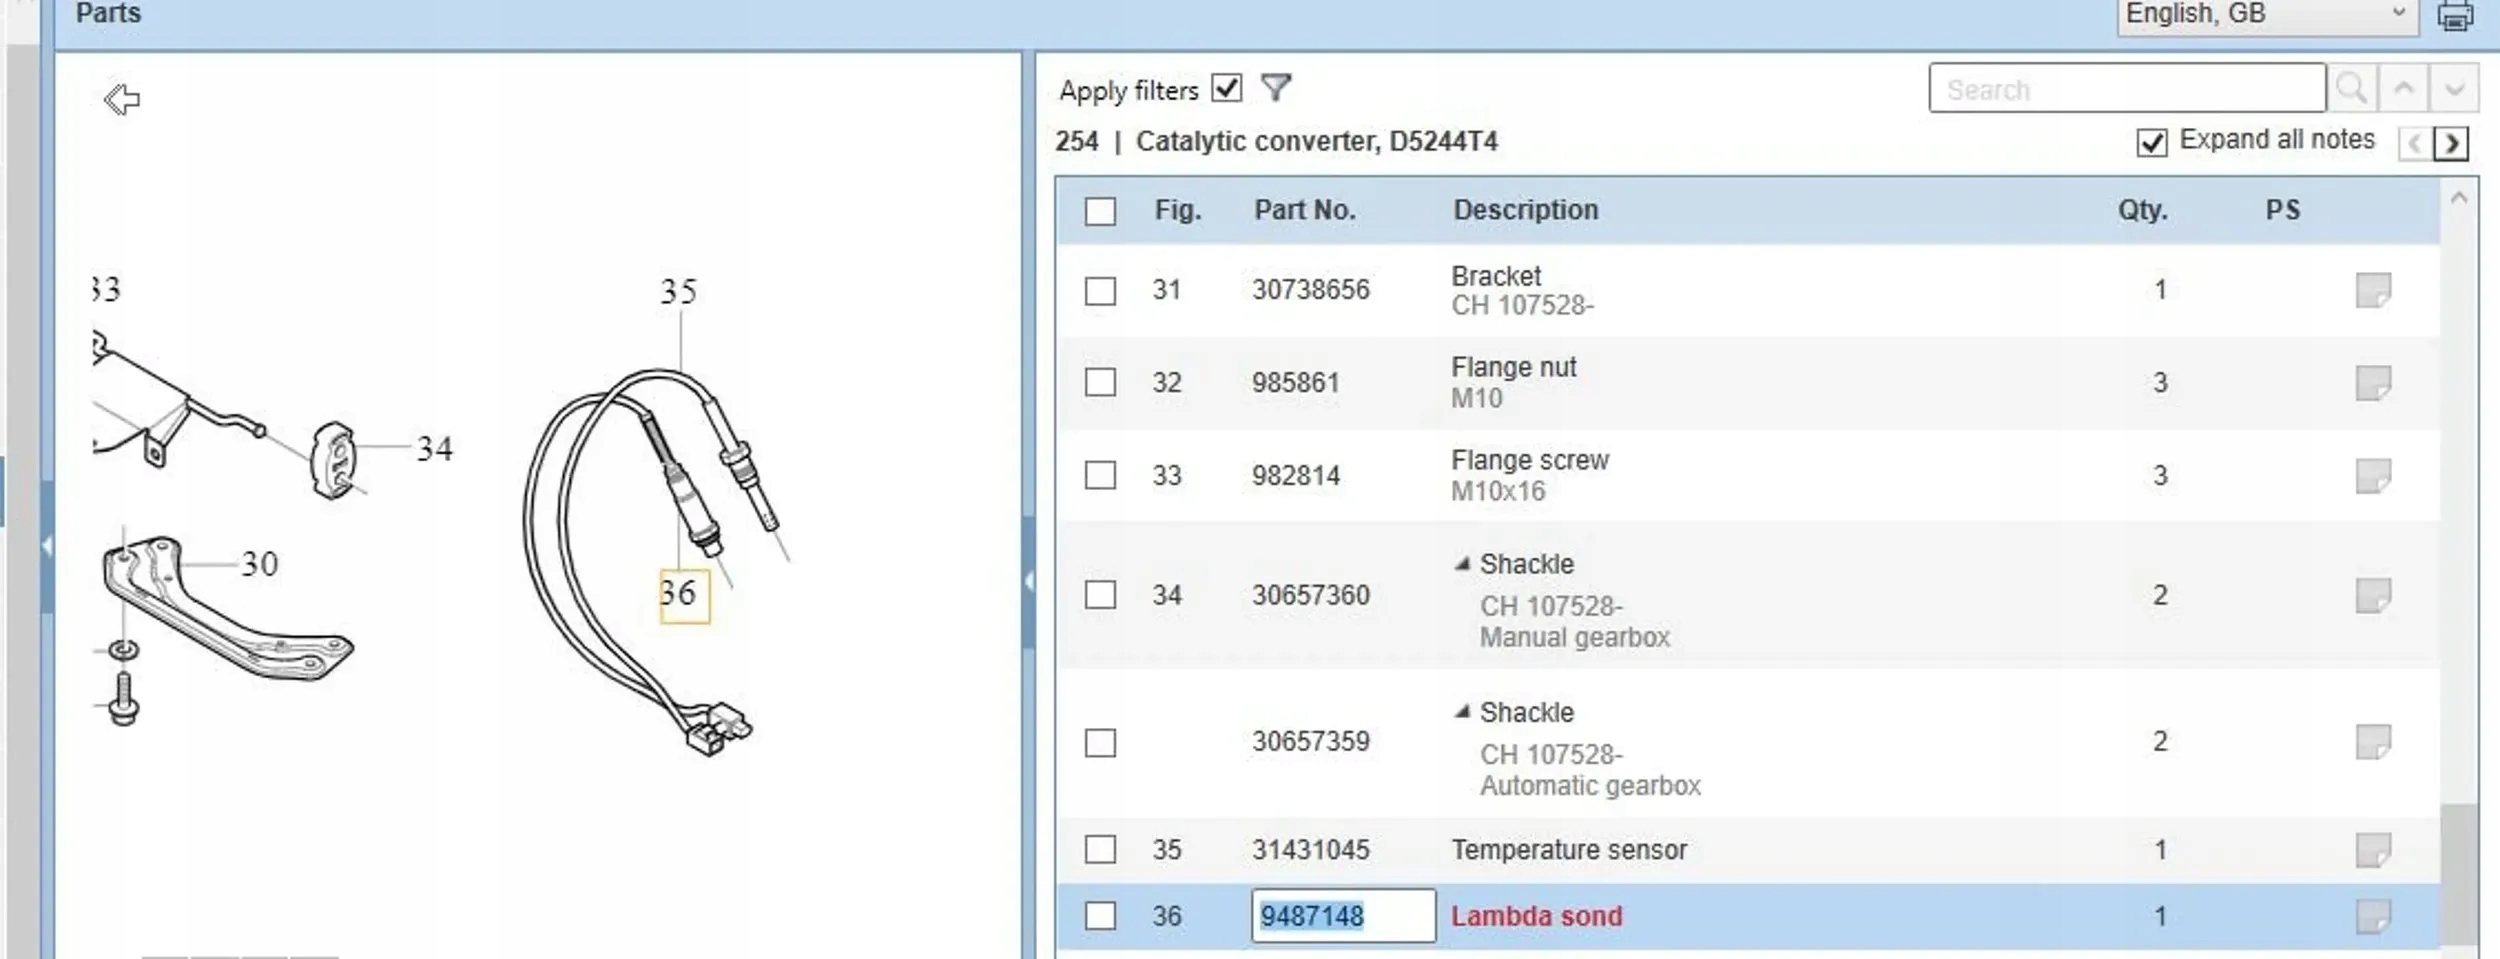Select the checkbox for Shackle 30657360
2500x959 pixels.
tap(1100, 595)
